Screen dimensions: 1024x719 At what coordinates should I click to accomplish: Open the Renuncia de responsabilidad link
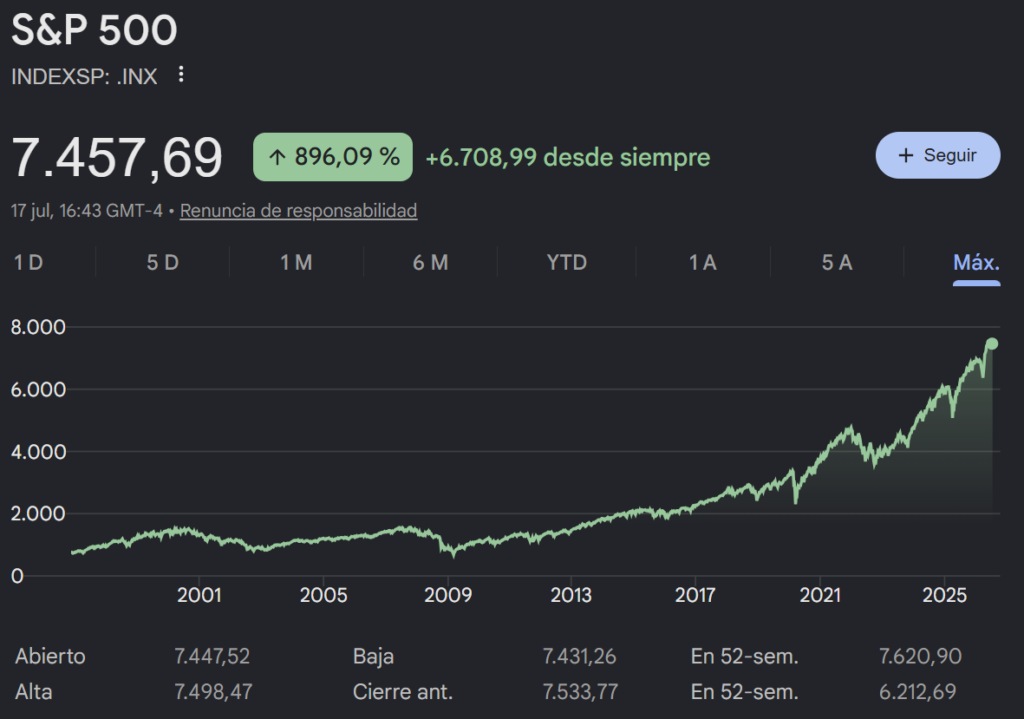click(x=298, y=210)
